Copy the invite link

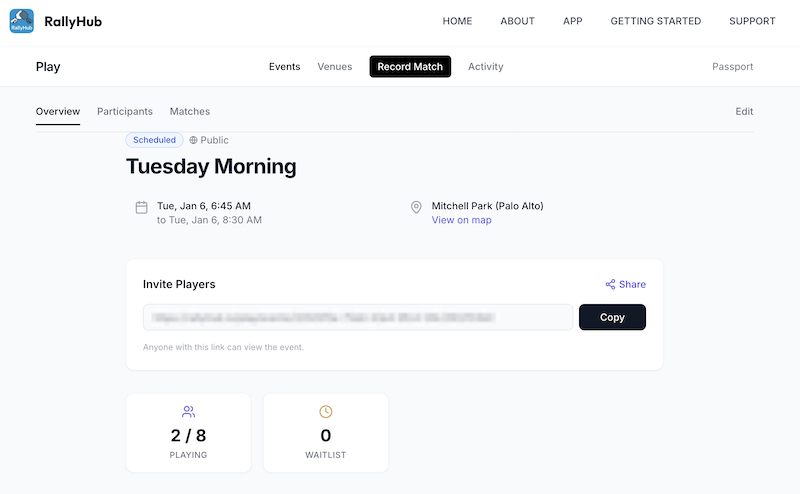[x=612, y=317]
